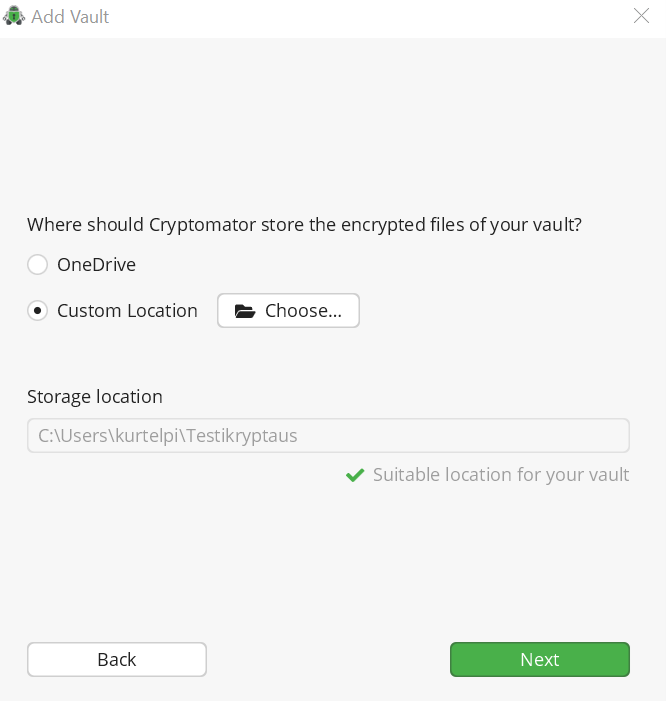Viewport: 666px width, 701px height.
Task: Click the Custom Location option label
Action: coord(127,311)
